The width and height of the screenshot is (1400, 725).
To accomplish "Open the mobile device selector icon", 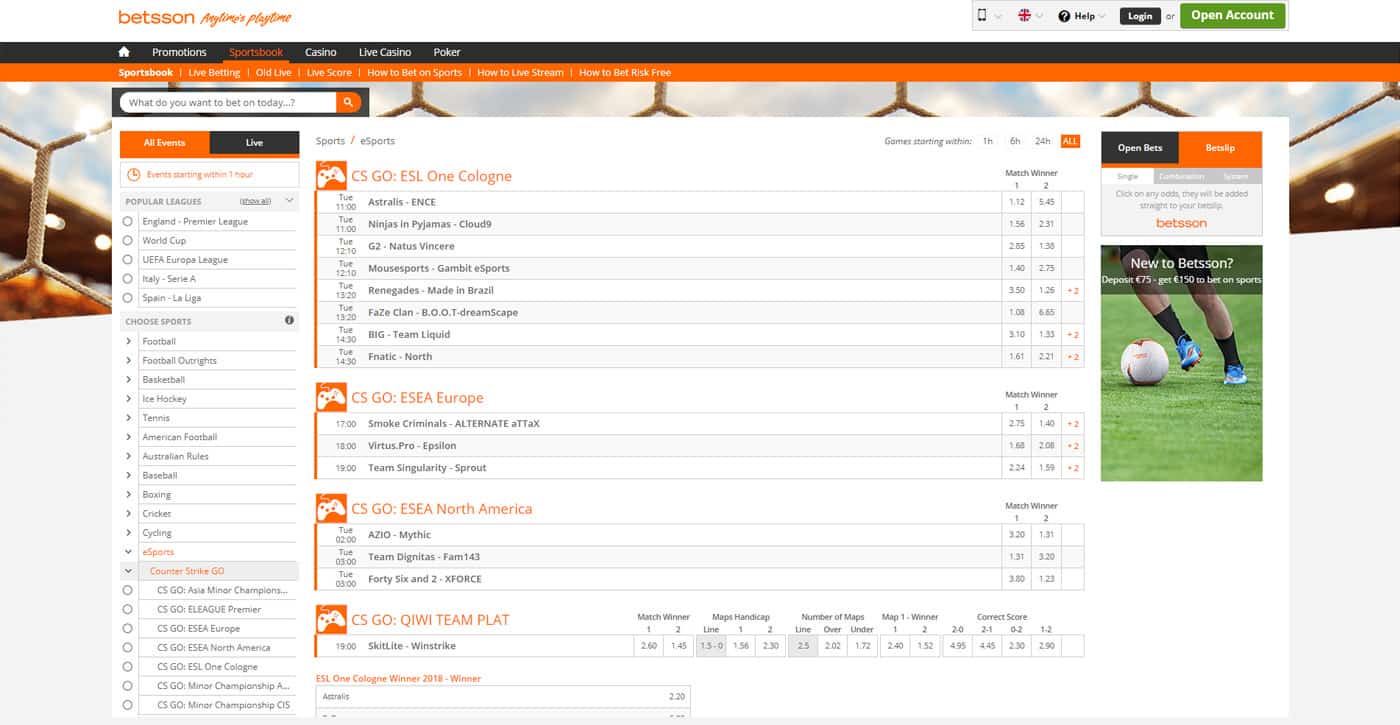I will [982, 16].
